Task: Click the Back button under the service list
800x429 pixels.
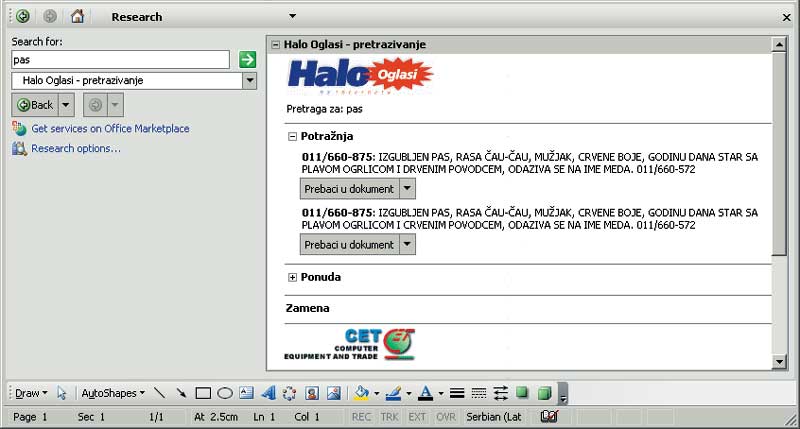Action: (x=35, y=105)
